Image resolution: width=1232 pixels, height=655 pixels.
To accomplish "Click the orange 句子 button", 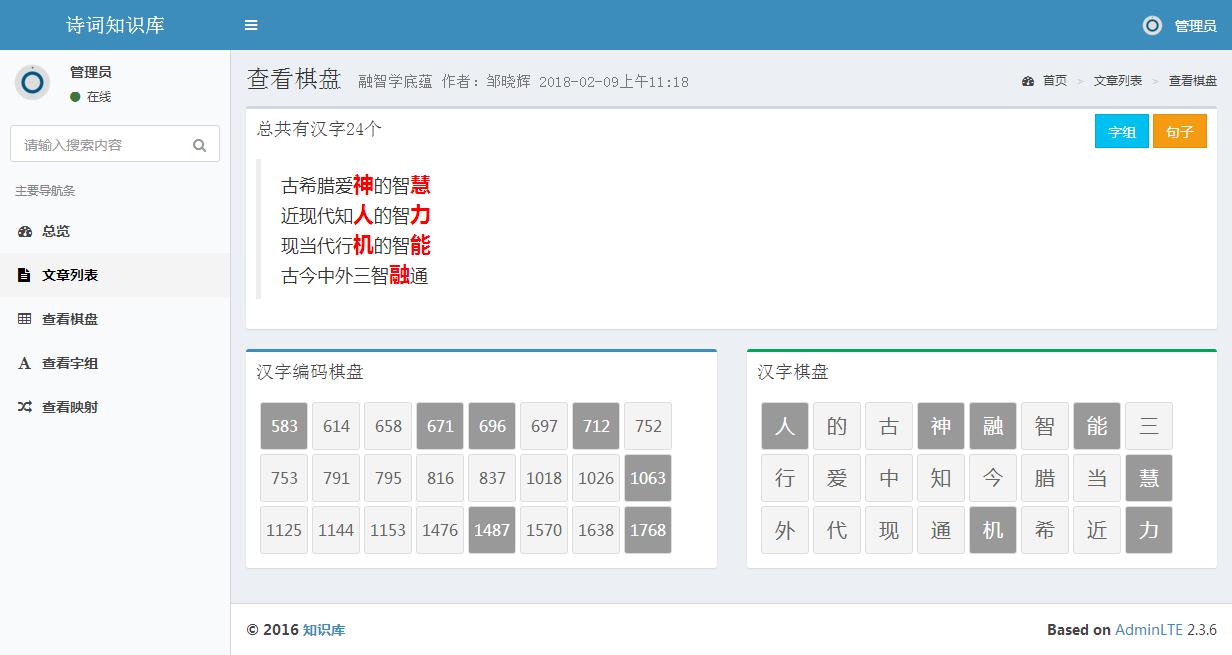I will pyautogui.click(x=1180, y=131).
